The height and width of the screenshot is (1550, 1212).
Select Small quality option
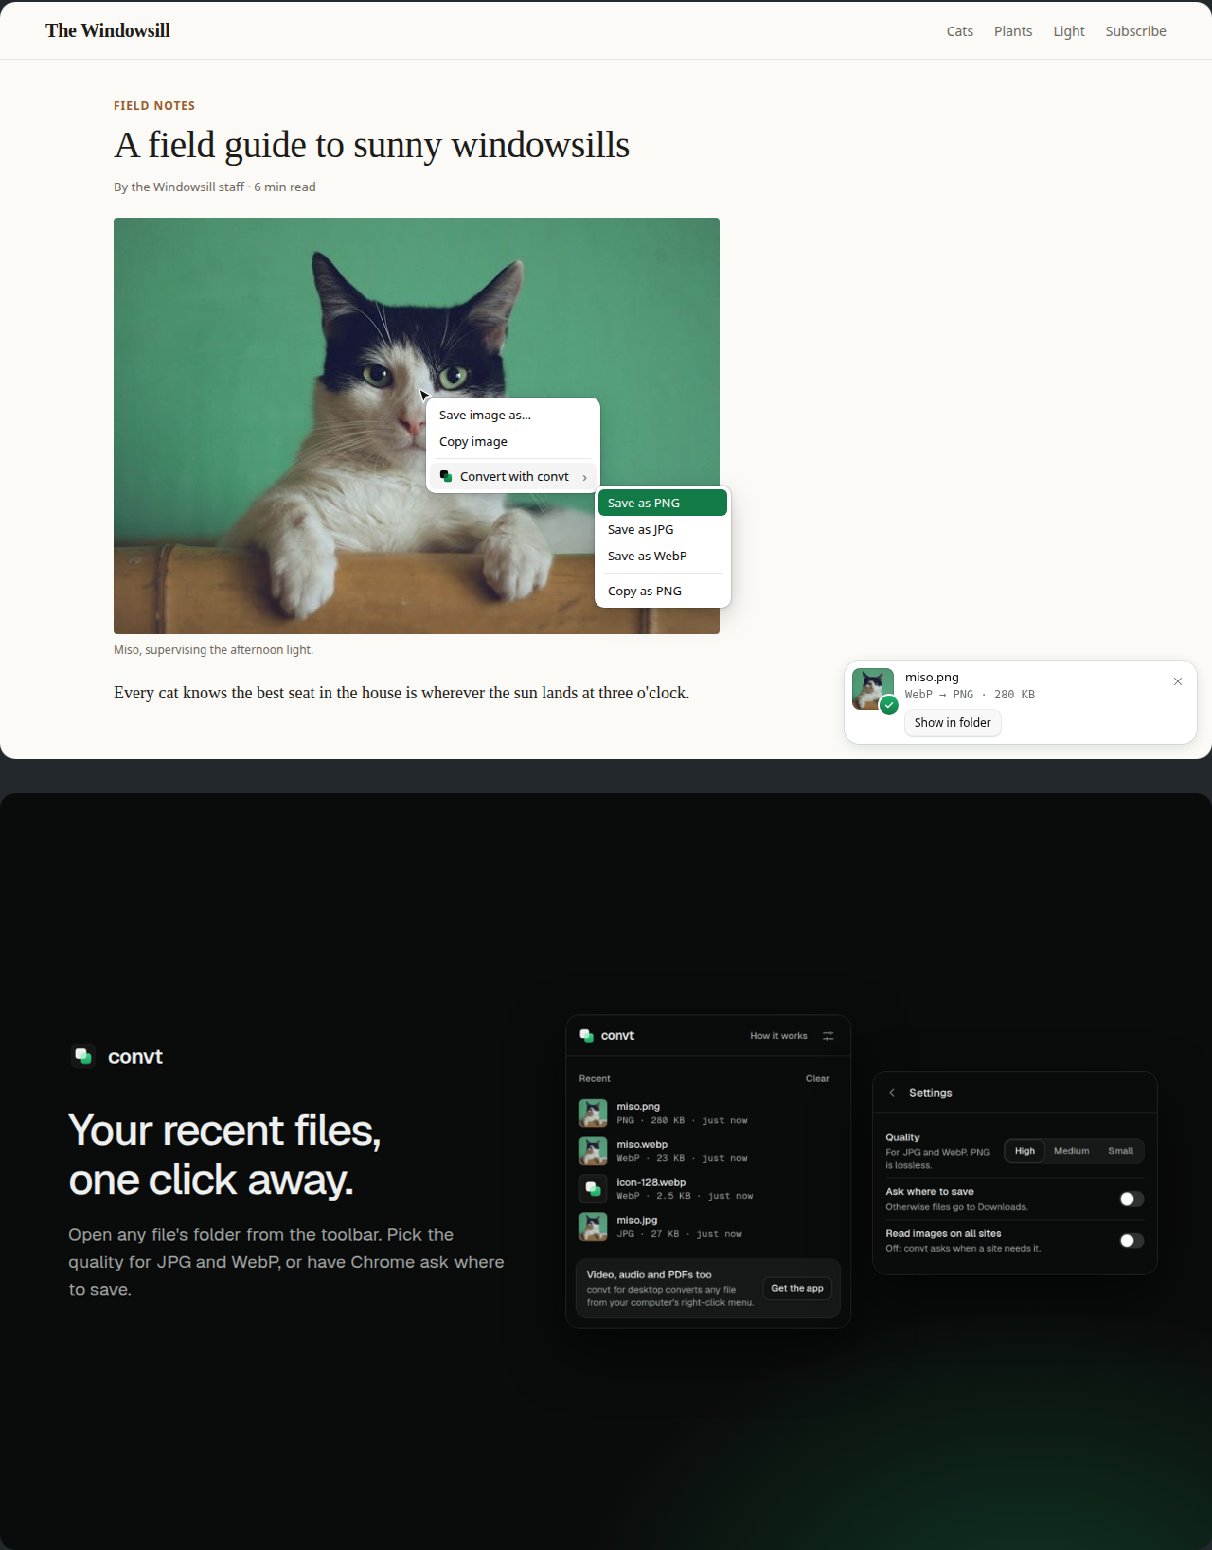pos(1120,1151)
